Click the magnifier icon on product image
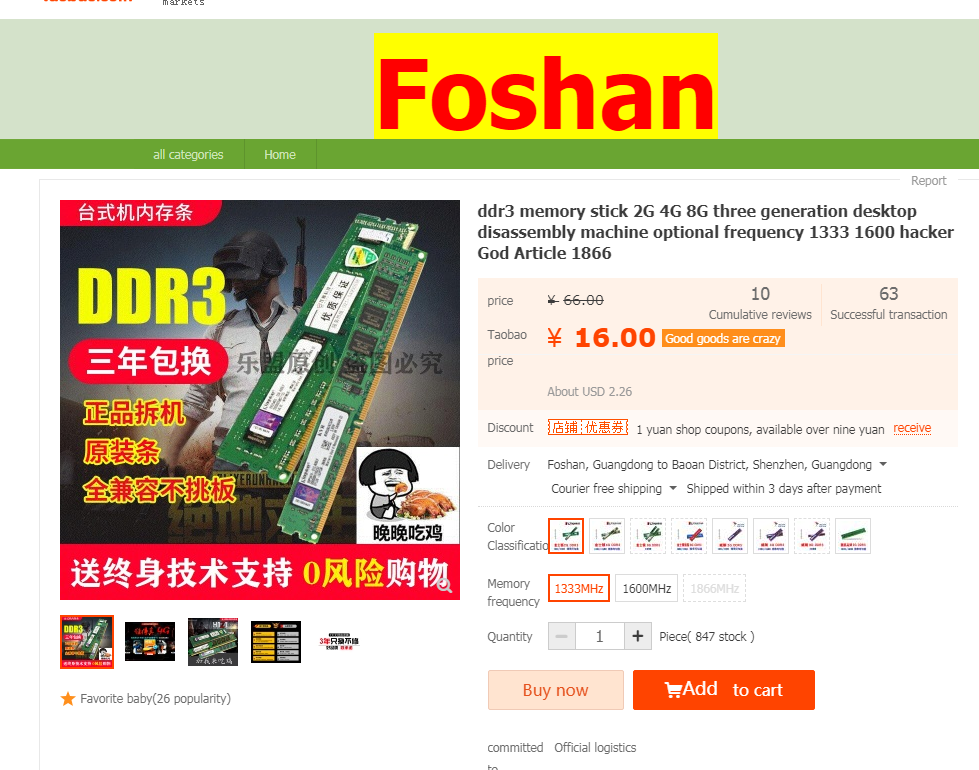979x770 pixels. [x=445, y=585]
